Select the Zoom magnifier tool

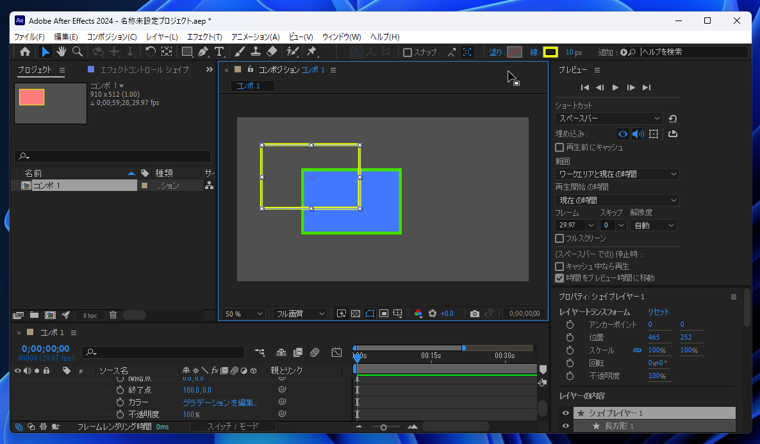pyautogui.click(x=77, y=52)
